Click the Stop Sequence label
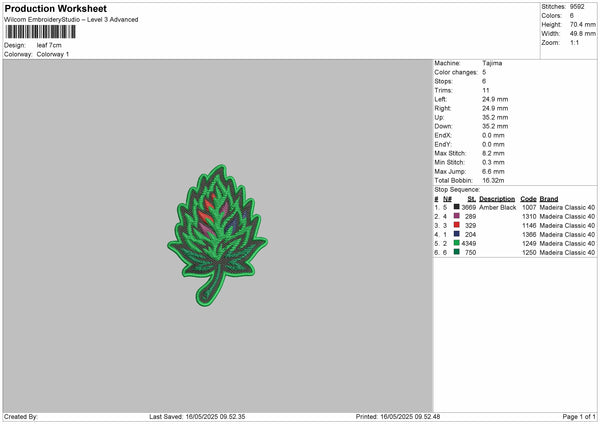The height and width of the screenshot is (424, 600). point(457,189)
